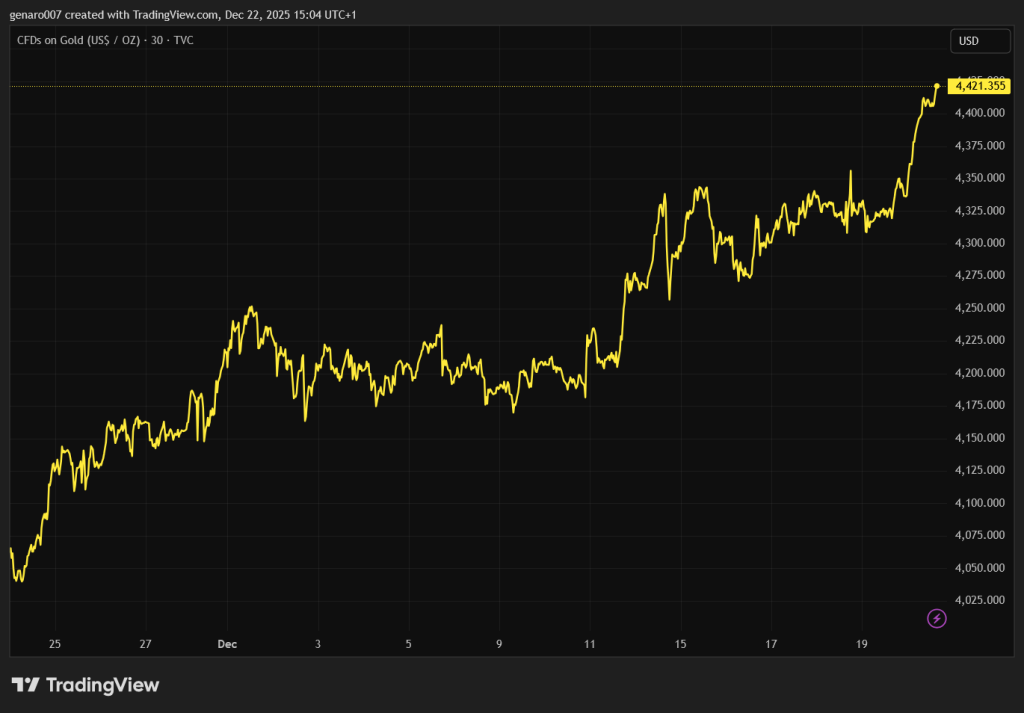The height and width of the screenshot is (713, 1024).
Task: Click the yellow dot at line end
Action: (937, 86)
